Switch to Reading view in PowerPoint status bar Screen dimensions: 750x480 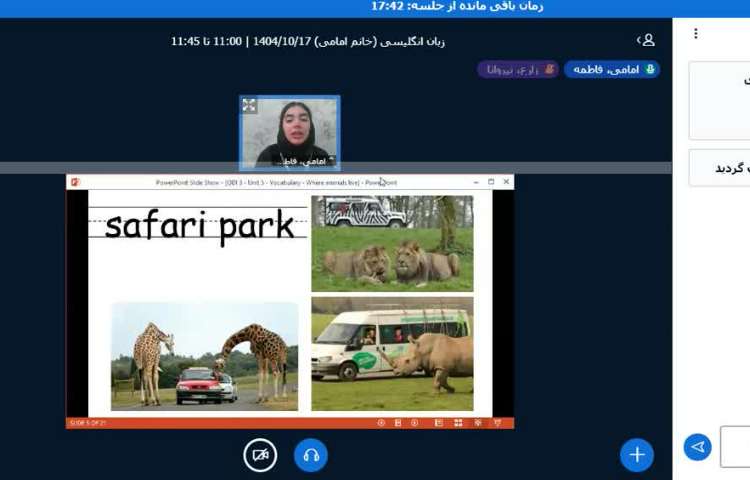478,423
